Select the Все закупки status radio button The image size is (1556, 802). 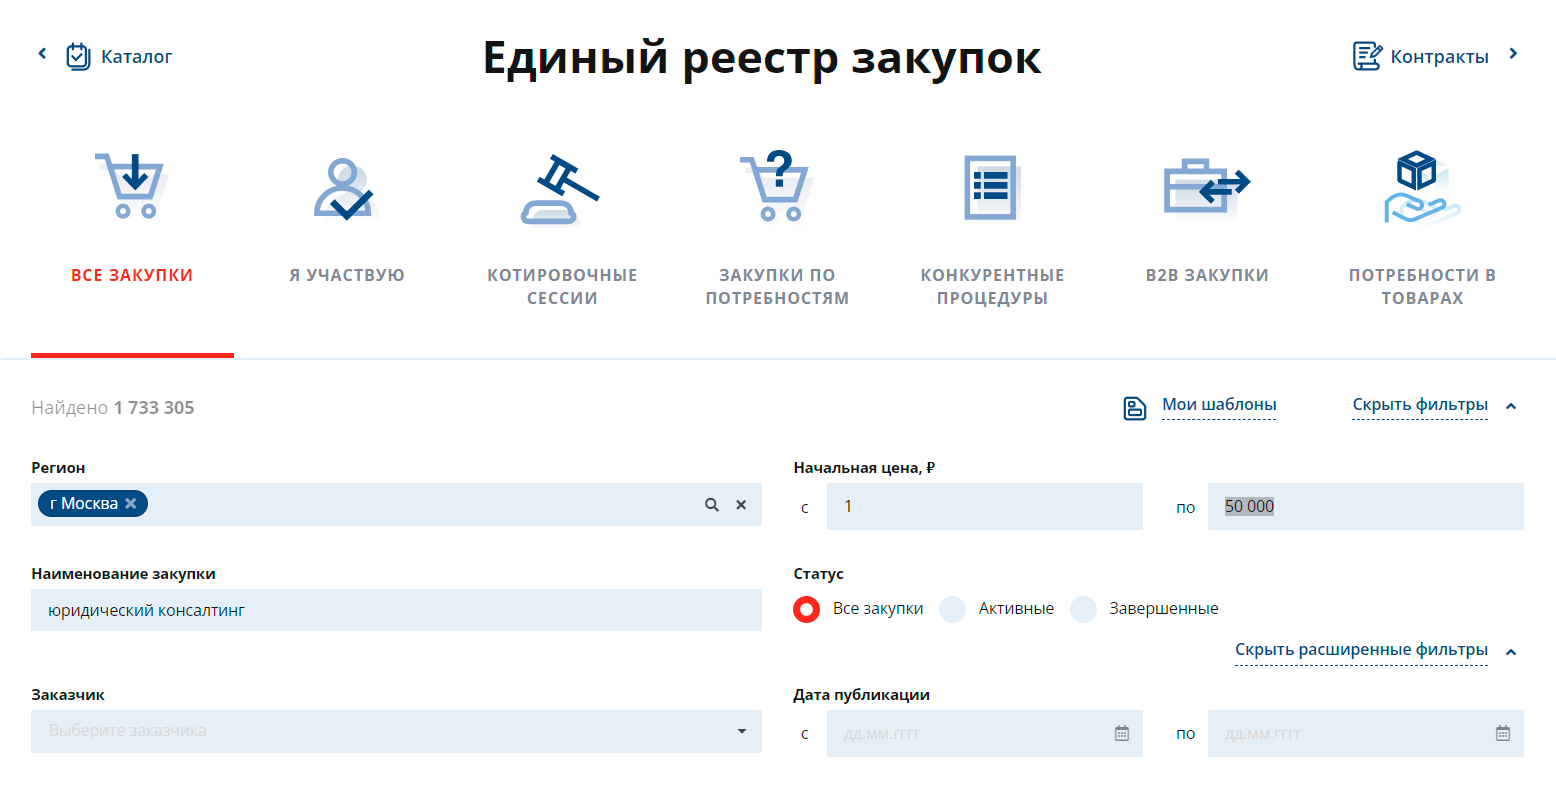click(x=807, y=609)
